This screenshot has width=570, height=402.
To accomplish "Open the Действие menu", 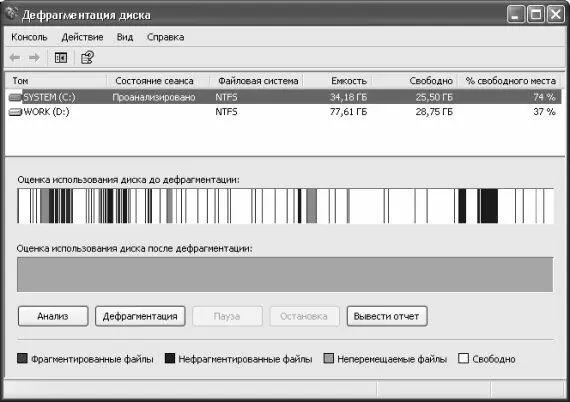I will 82,37.
